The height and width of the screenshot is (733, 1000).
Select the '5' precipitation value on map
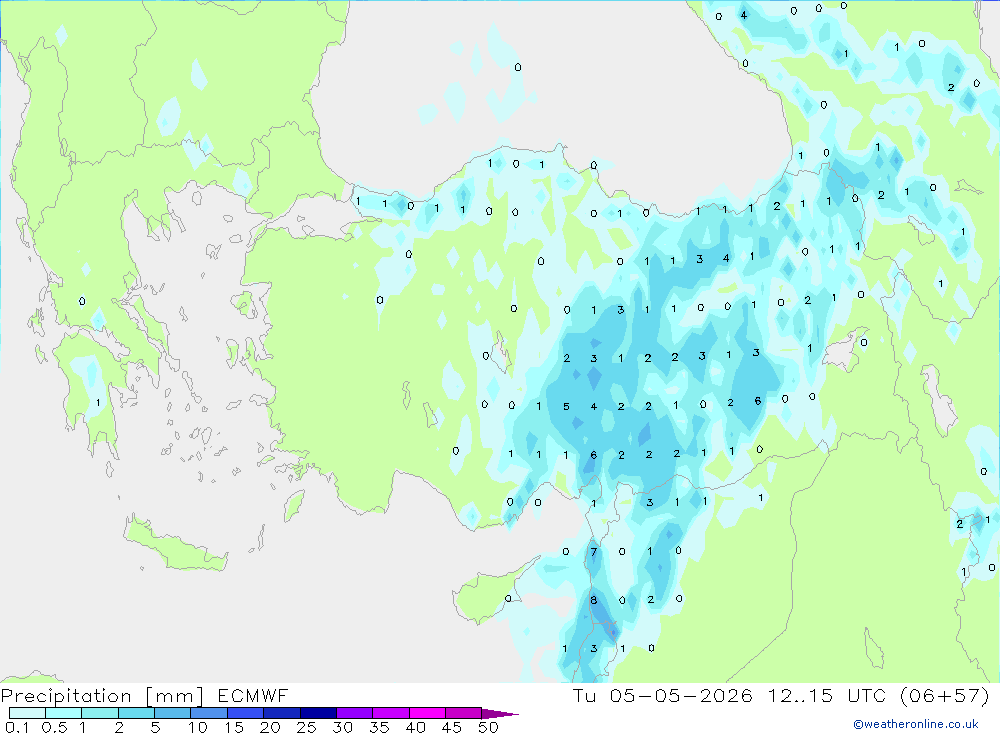pos(566,406)
